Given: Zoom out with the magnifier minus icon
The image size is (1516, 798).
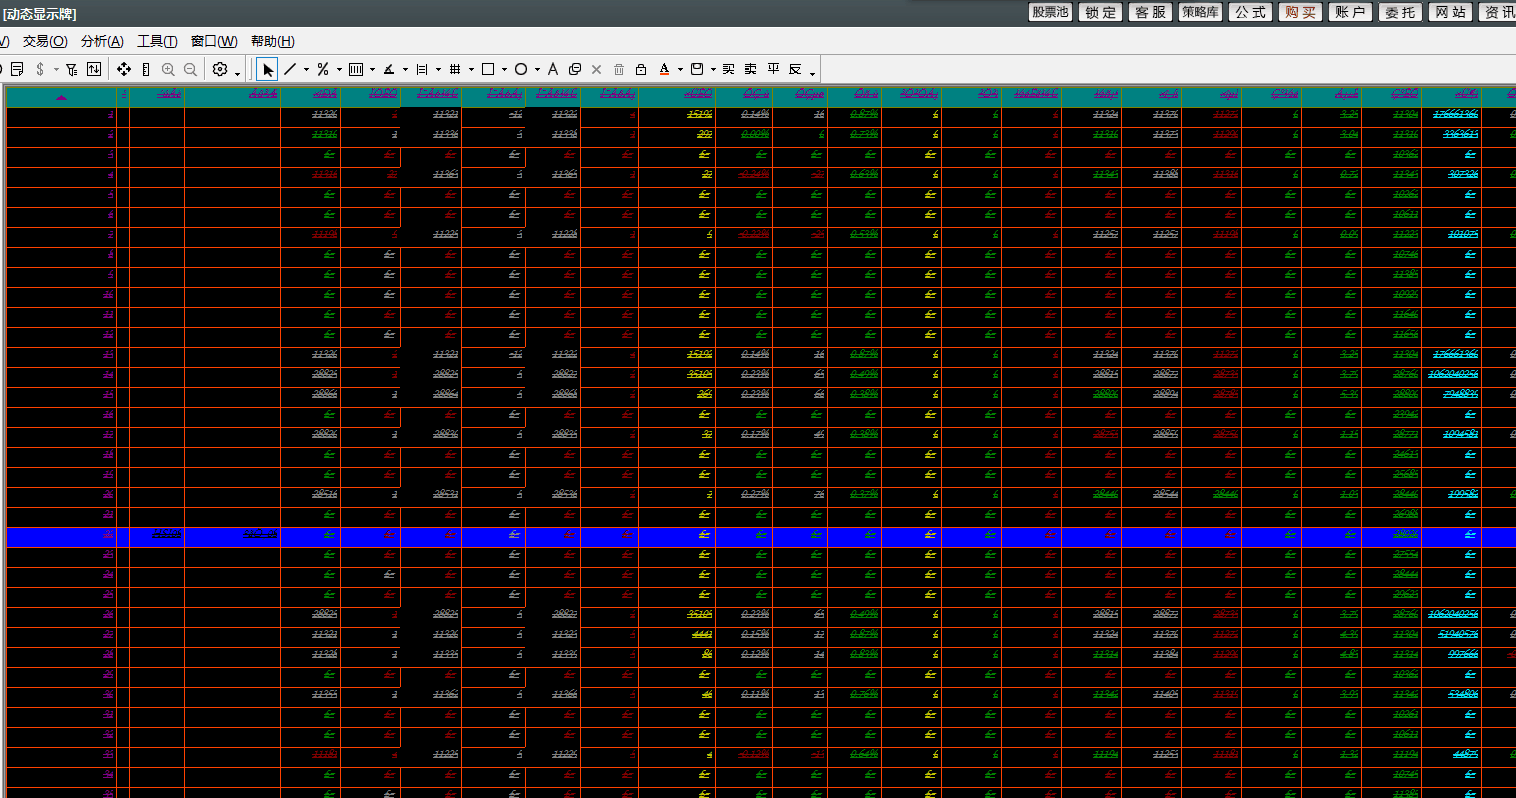Looking at the screenshot, I should point(190,69).
